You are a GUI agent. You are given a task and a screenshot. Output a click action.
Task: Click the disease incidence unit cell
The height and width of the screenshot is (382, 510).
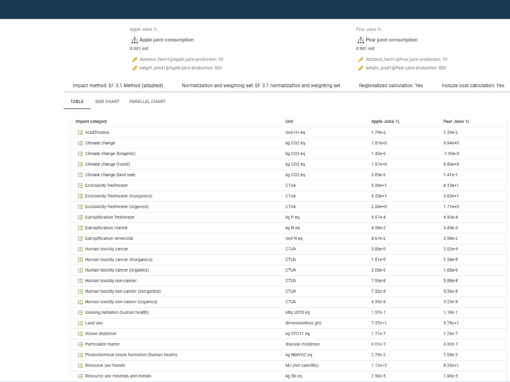click(x=302, y=344)
